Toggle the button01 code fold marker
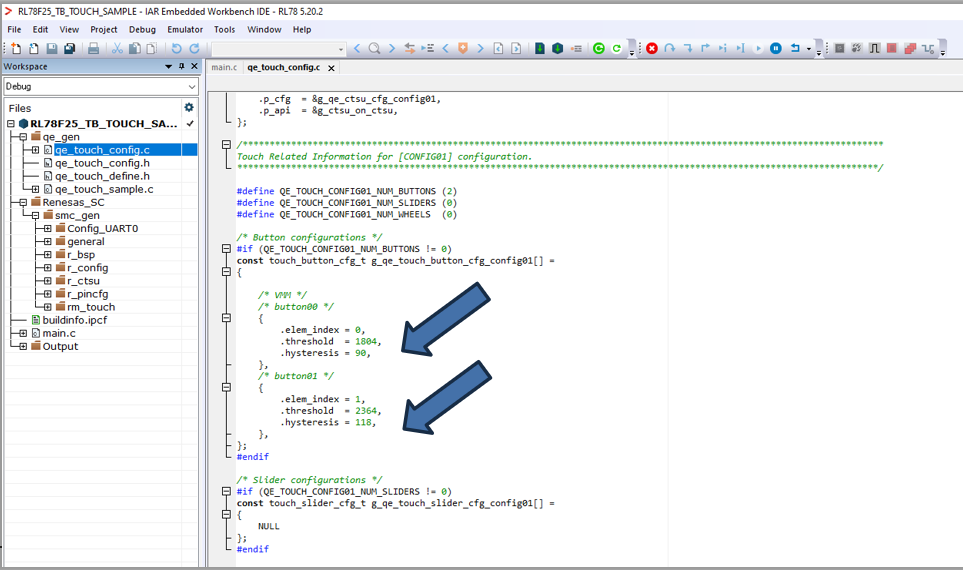Screen dimensions: 963x570 click(227, 387)
